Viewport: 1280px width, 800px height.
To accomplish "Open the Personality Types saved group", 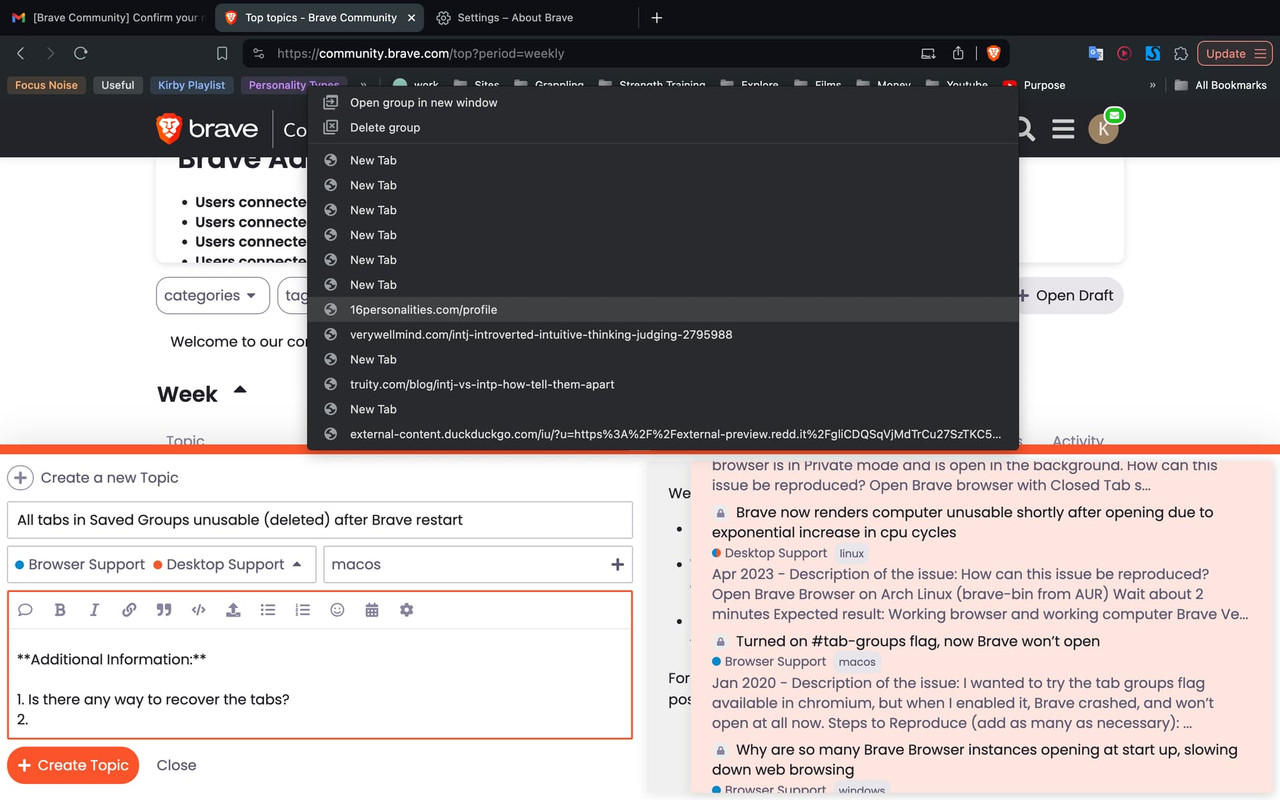I will [x=294, y=85].
